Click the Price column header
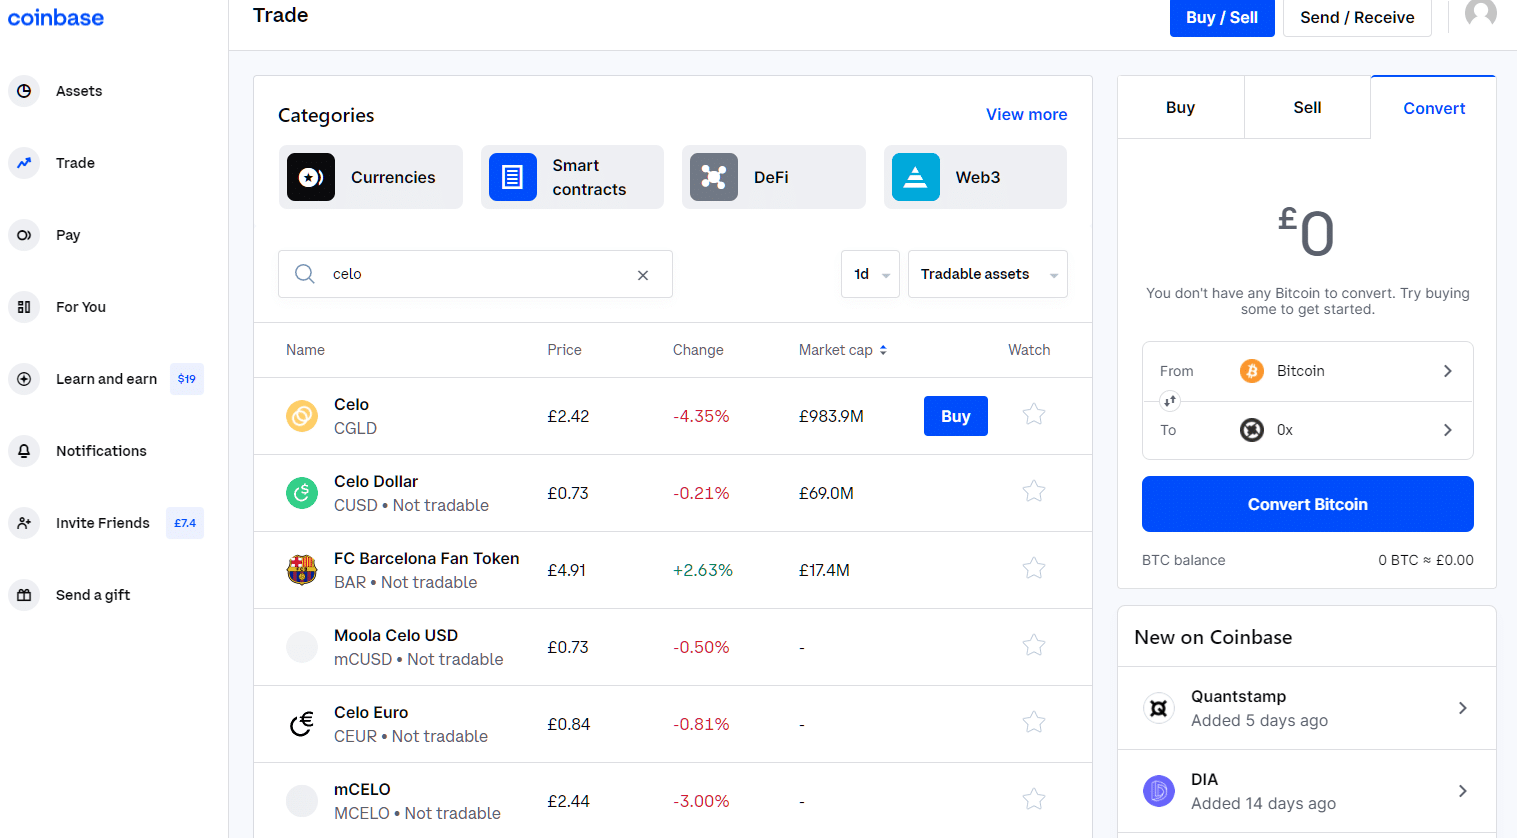 click(564, 350)
